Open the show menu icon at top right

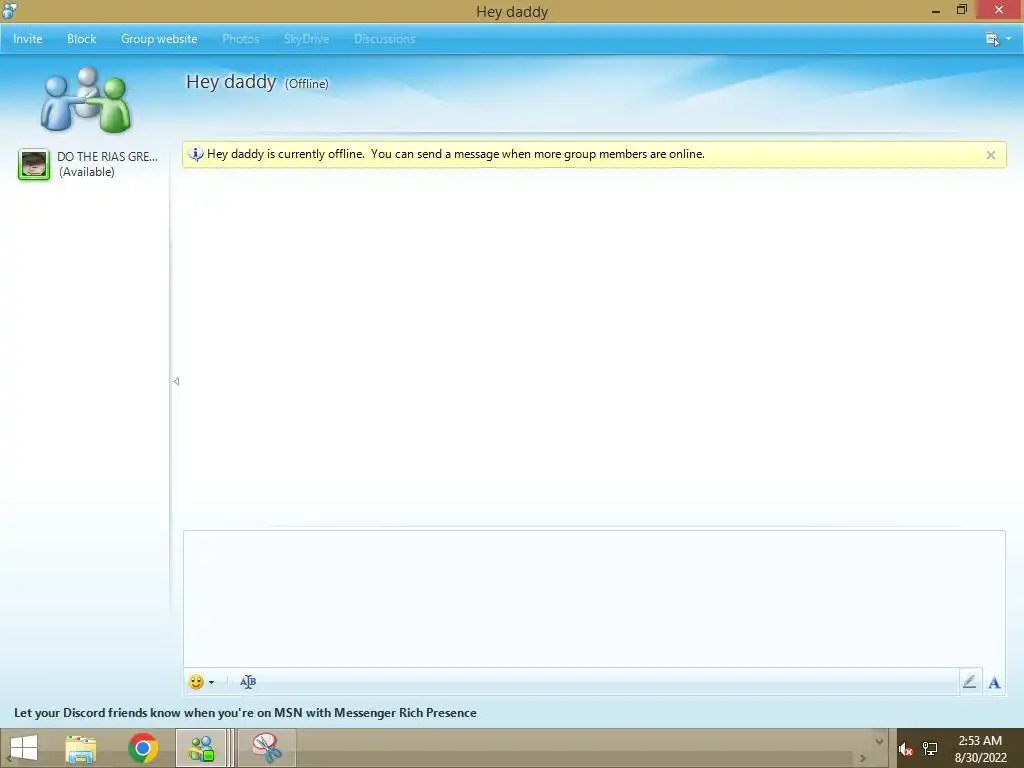click(992, 39)
